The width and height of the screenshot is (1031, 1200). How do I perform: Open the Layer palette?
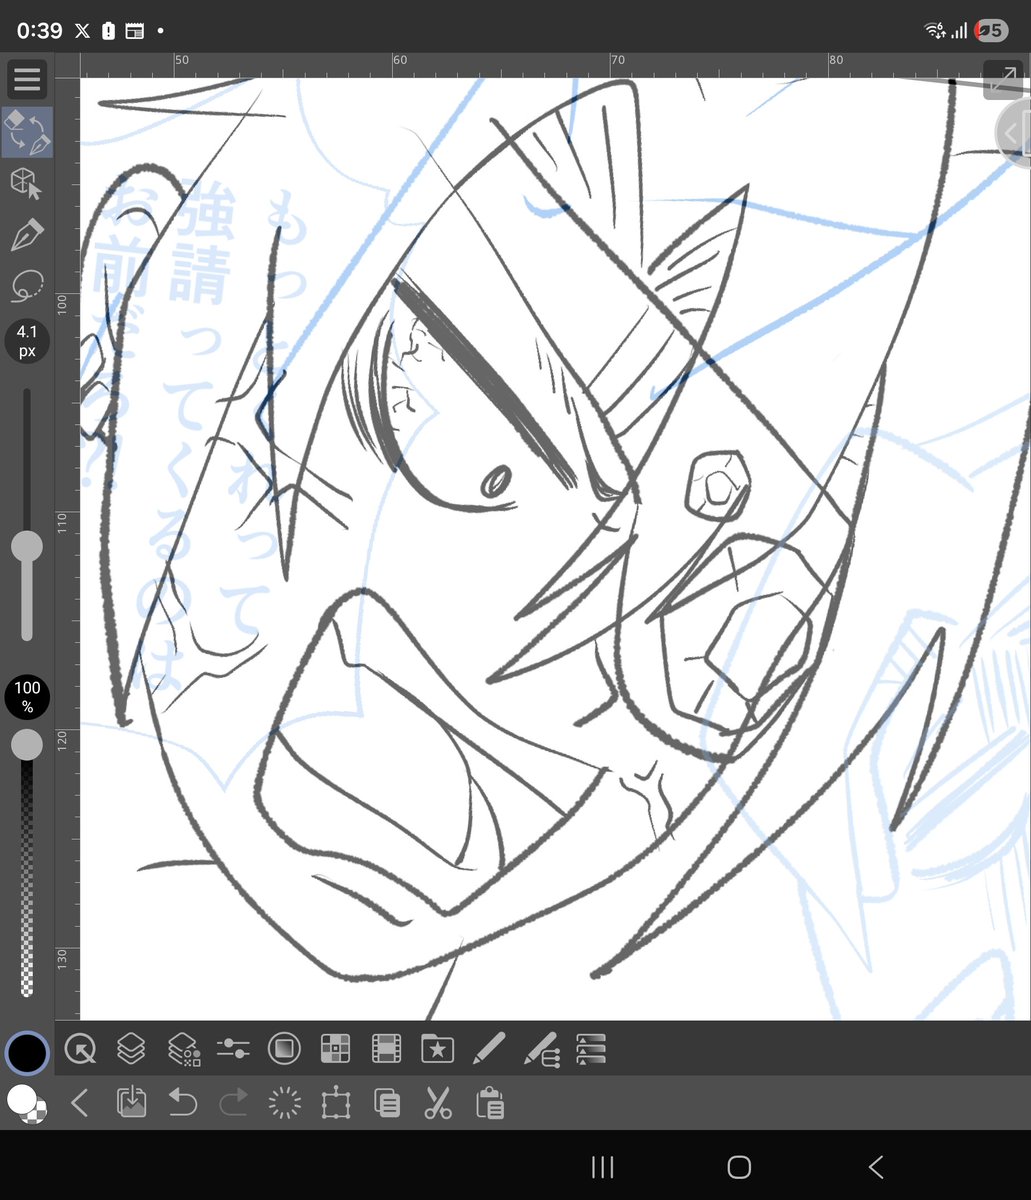point(131,1049)
